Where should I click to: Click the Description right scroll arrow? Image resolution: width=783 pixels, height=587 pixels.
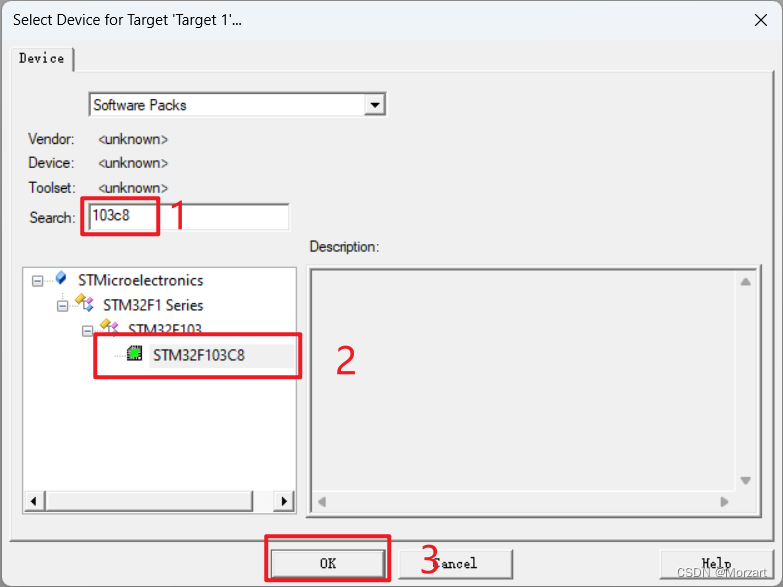pos(725,502)
